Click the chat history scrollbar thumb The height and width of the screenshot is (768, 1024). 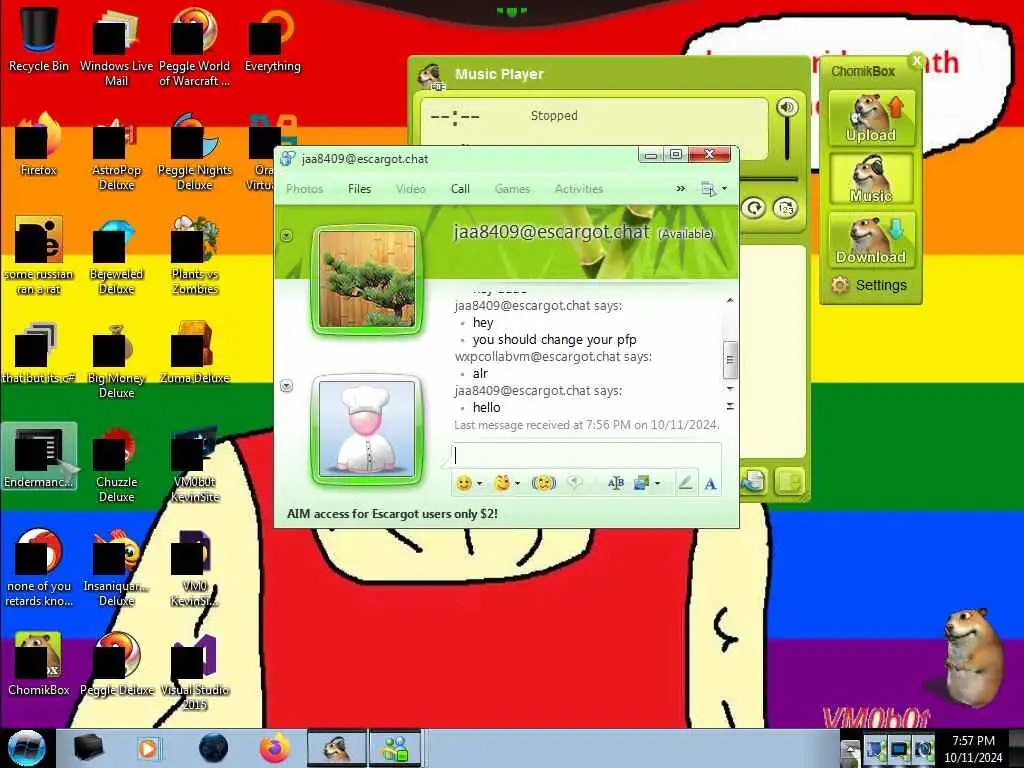pyautogui.click(x=730, y=359)
